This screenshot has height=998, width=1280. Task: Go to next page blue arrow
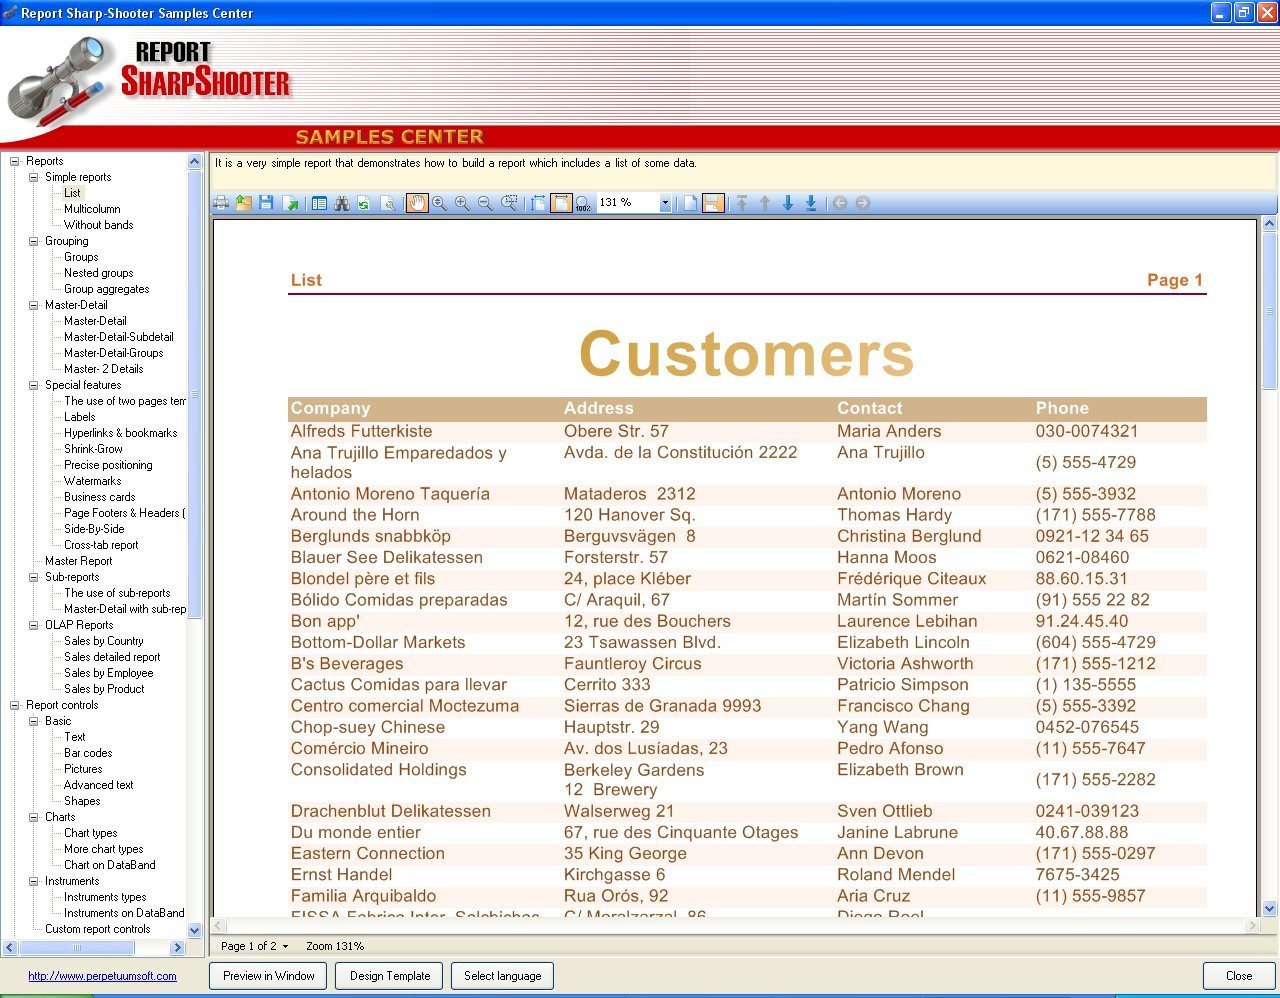[788, 203]
